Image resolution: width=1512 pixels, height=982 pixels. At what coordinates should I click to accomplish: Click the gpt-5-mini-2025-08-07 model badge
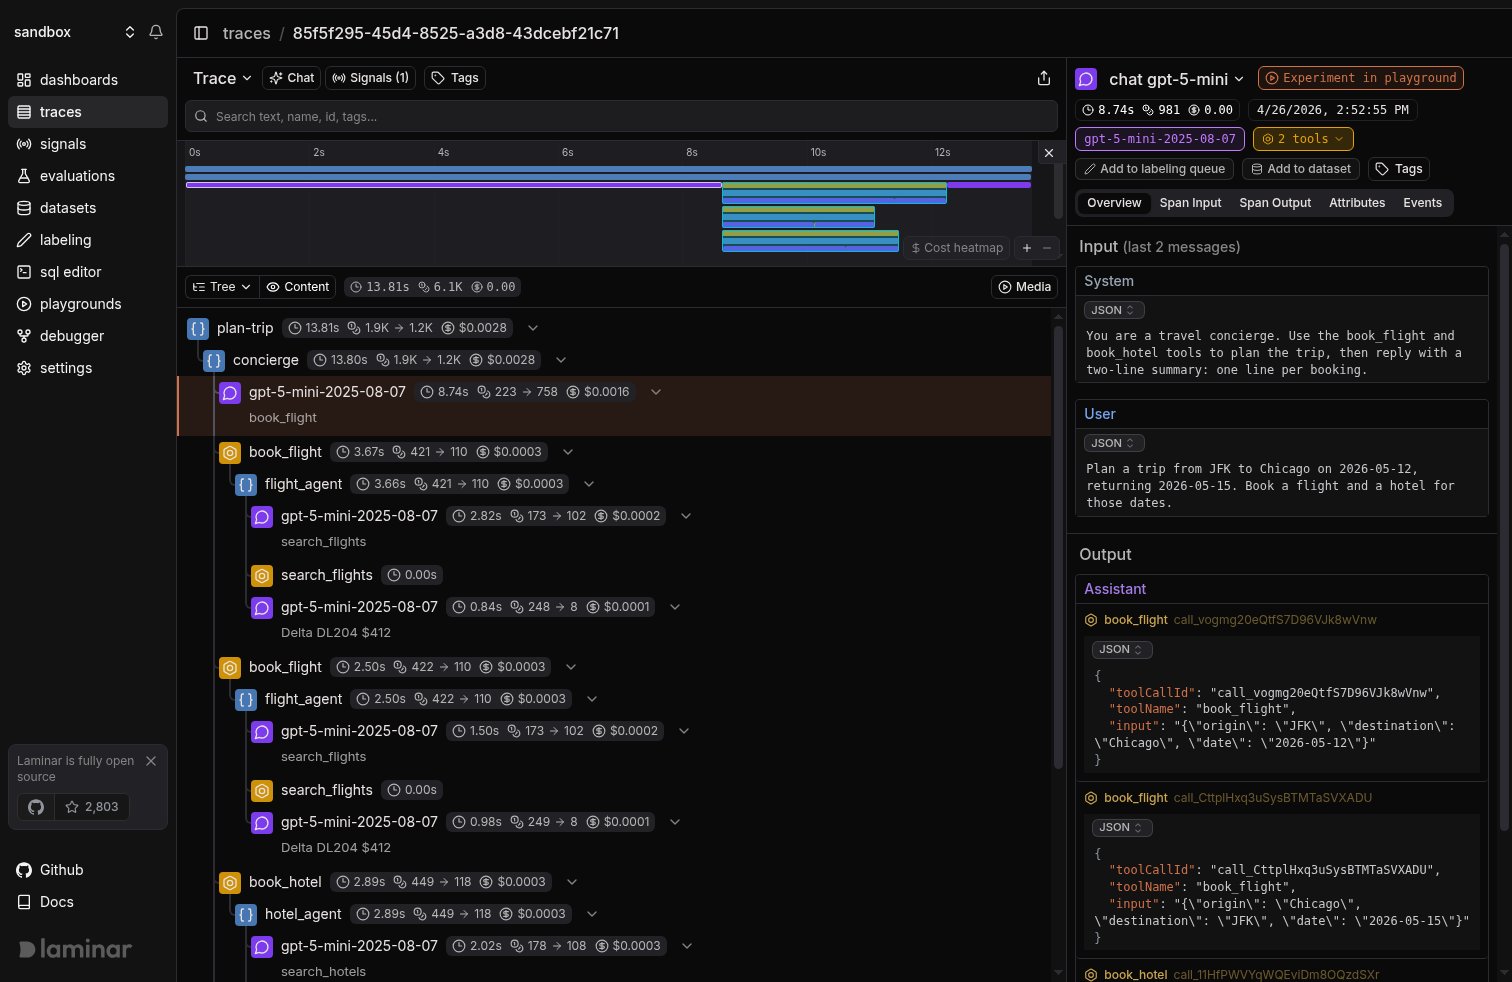point(1160,139)
